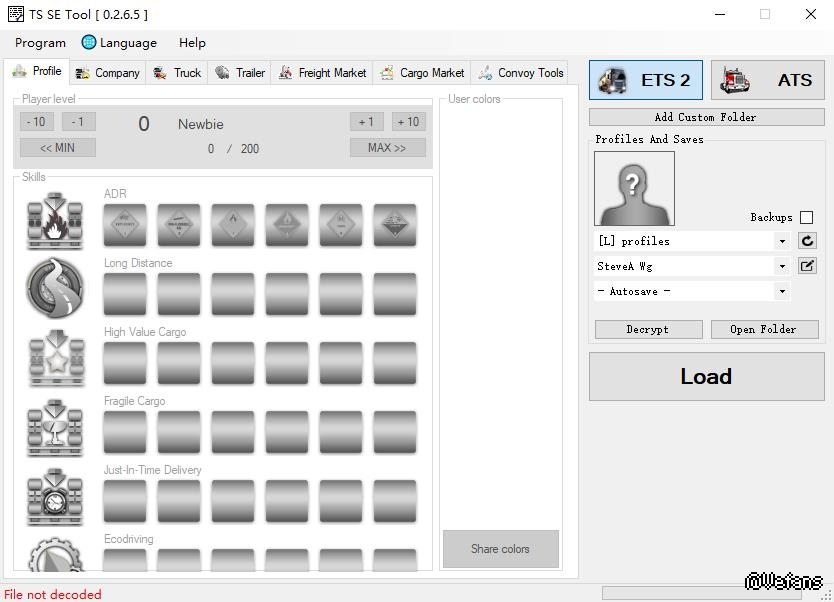The width and height of the screenshot is (834, 602).
Task: Toggle the second ADR hazard class tile
Action: [x=179, y=225]
